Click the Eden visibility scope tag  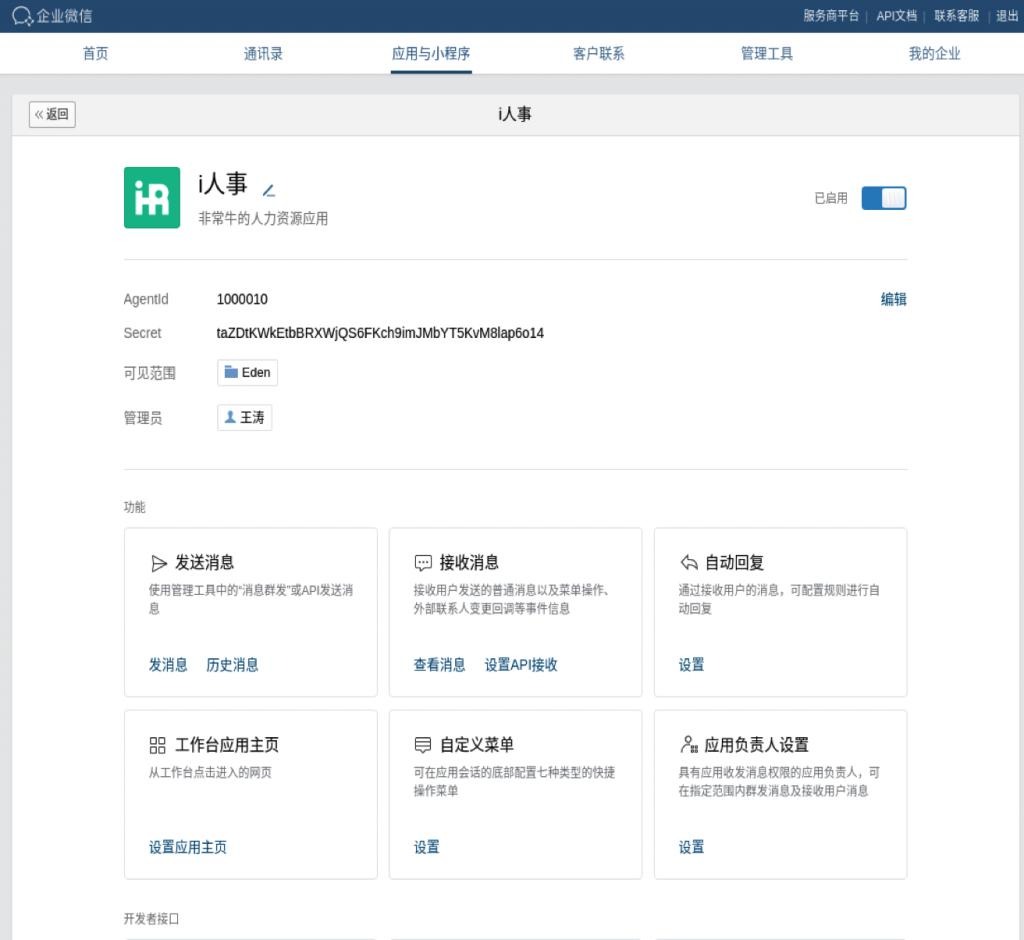tap(248, 372)
